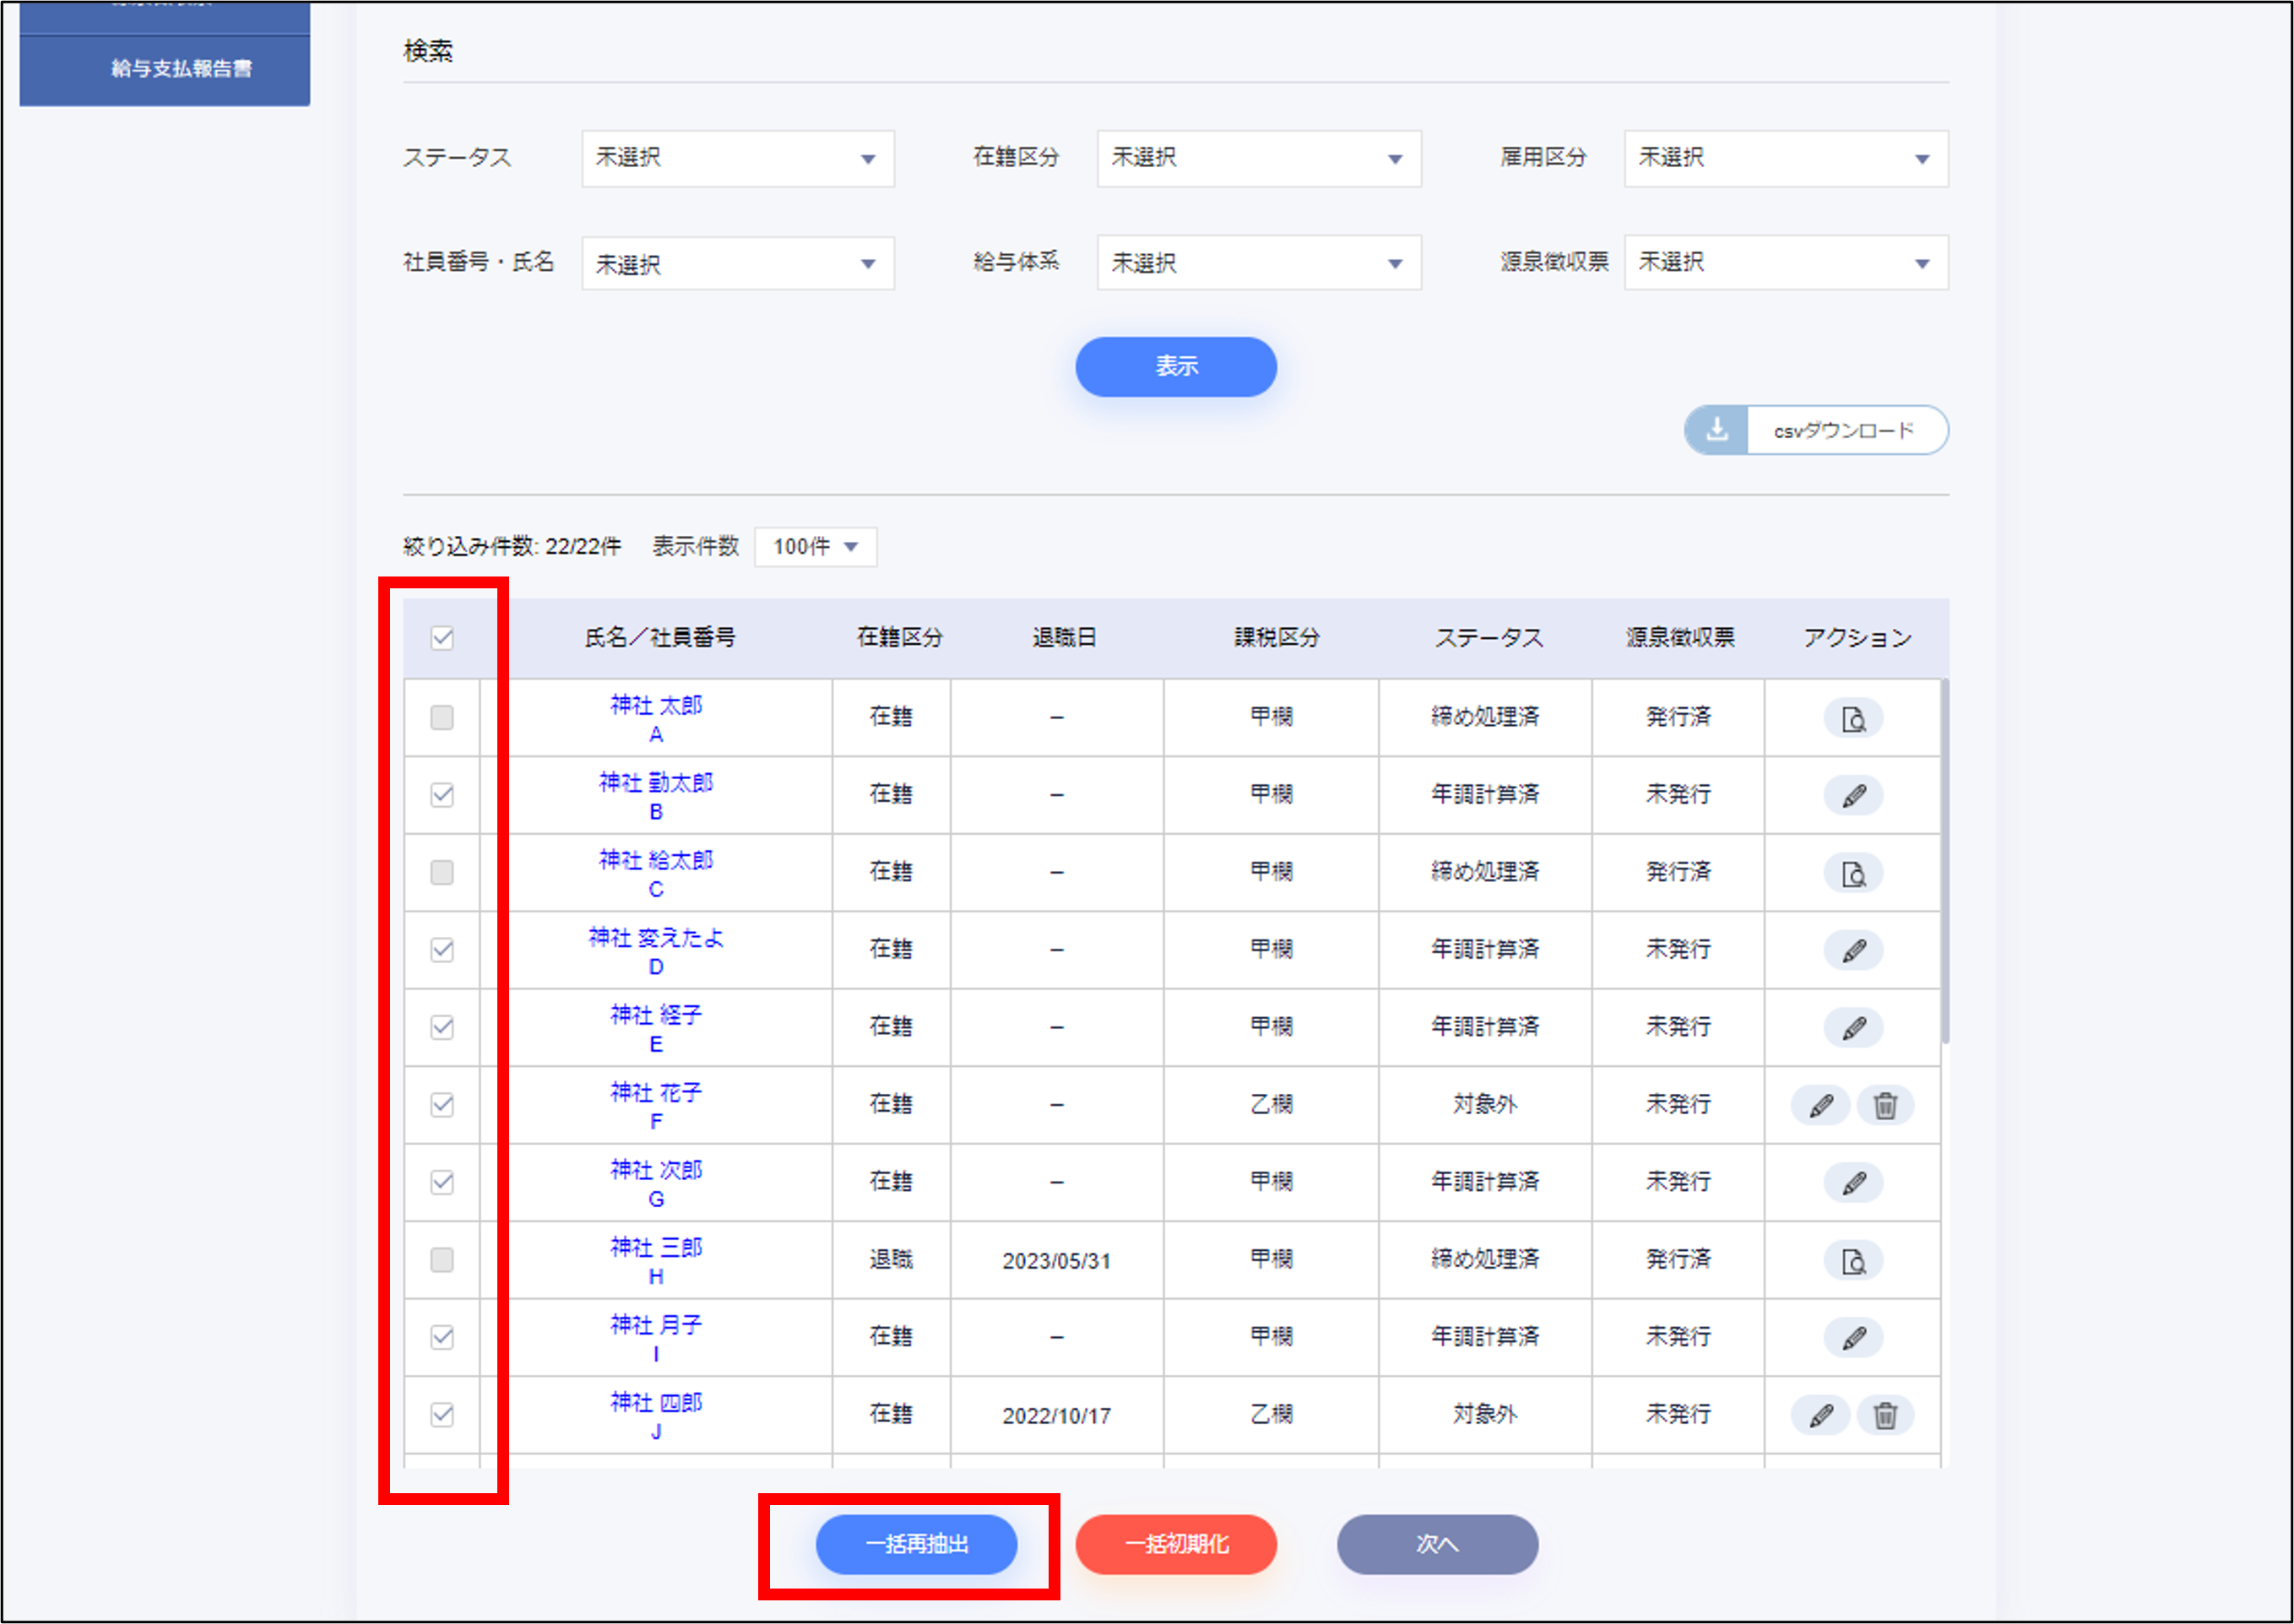Open the 表示件数 100件 dropdown

tap(815, 547)
